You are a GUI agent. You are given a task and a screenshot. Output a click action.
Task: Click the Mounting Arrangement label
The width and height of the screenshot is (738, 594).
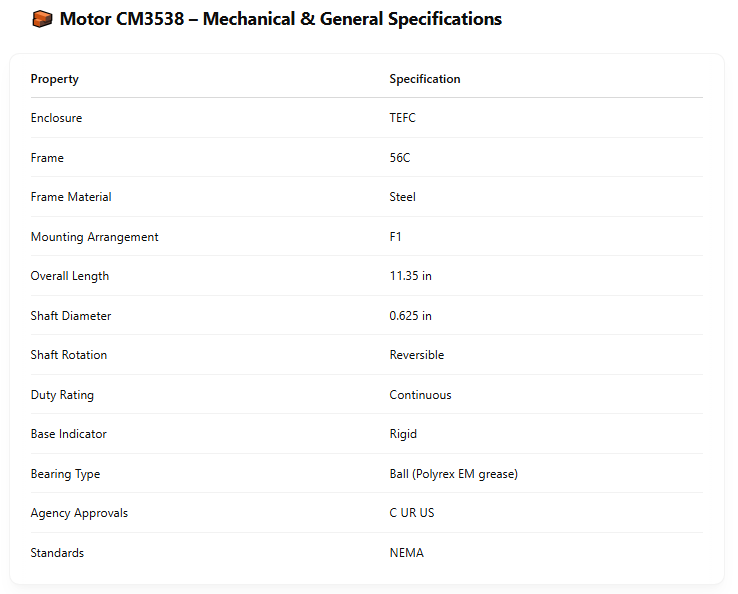(94, 237)
